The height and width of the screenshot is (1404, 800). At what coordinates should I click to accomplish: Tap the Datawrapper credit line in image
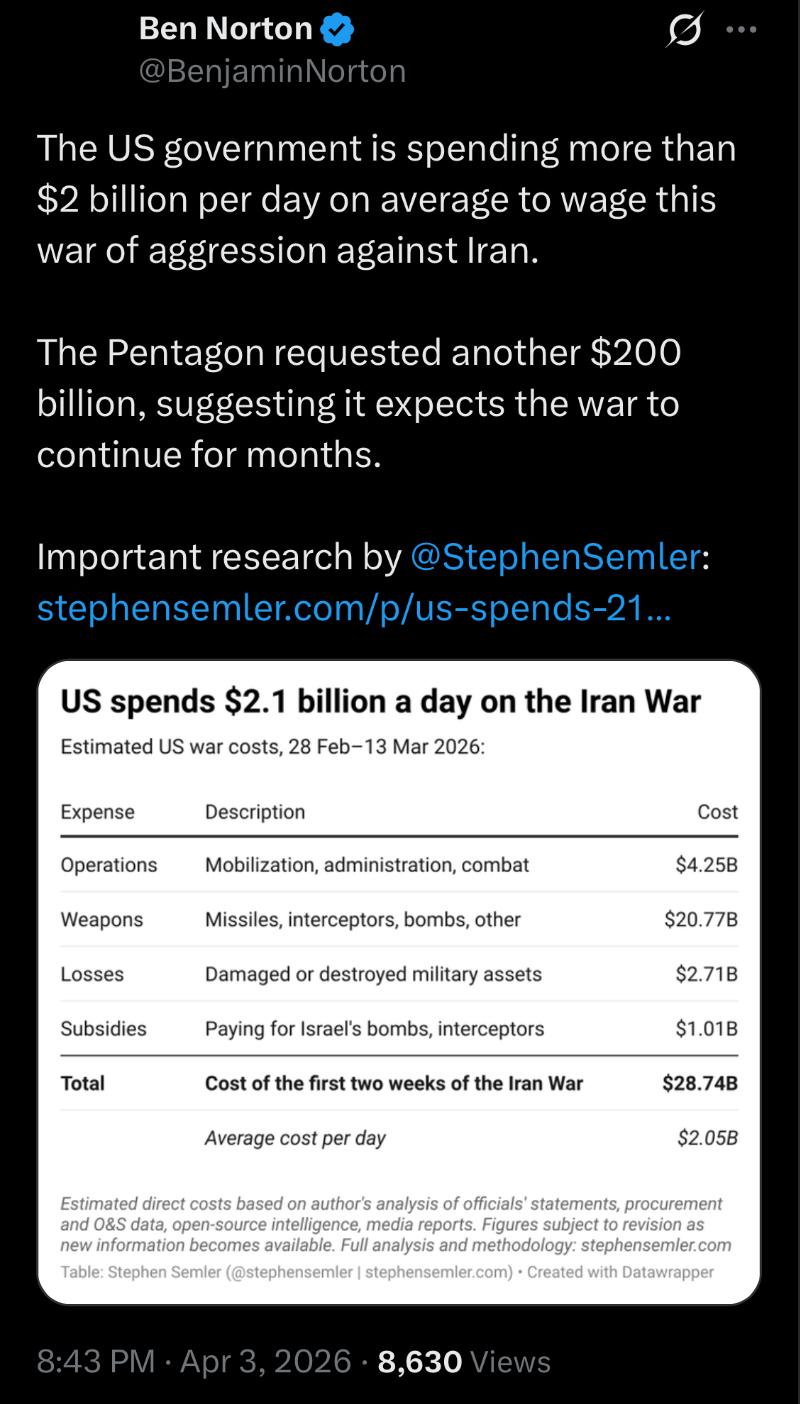tap(387, 1273)
